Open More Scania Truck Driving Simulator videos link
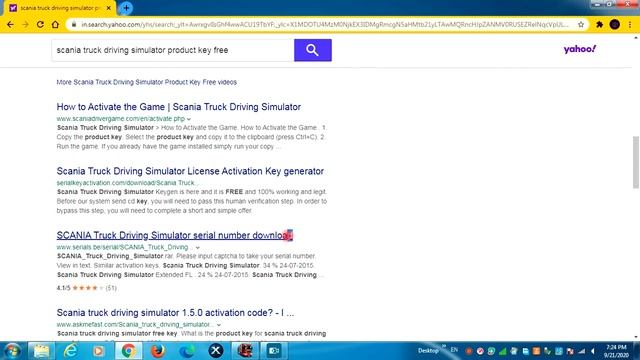Viewport: 640px width, 360px height. pyautogui.click(x=147, y=82)
